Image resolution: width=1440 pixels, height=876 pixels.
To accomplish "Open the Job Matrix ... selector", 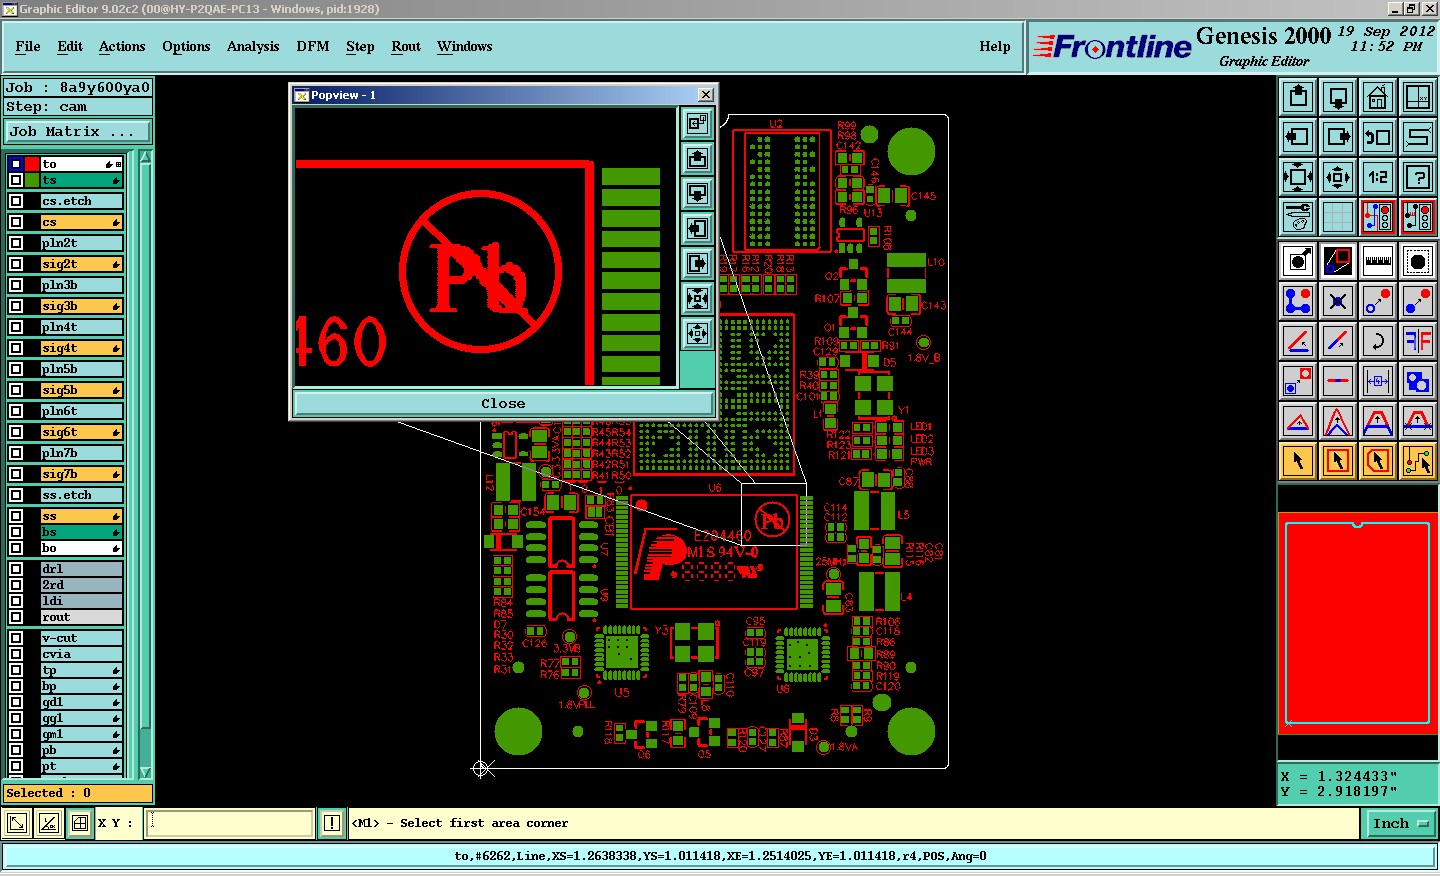I will coord(78,131).
